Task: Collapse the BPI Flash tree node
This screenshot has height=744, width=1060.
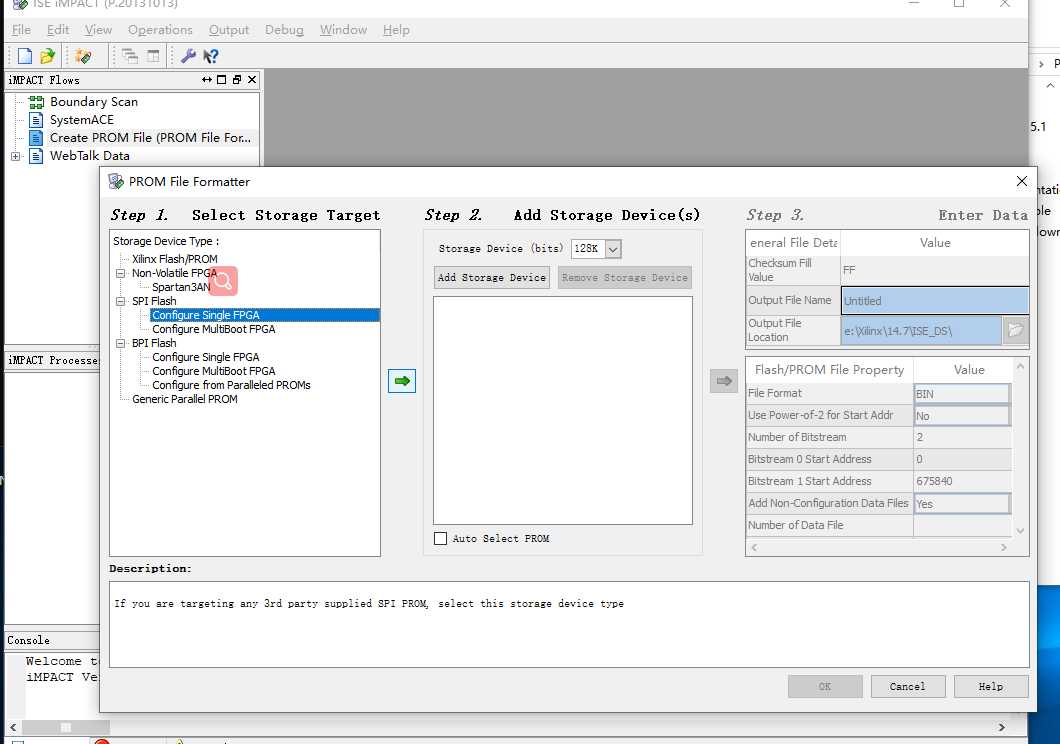Action: coord(120,343)
